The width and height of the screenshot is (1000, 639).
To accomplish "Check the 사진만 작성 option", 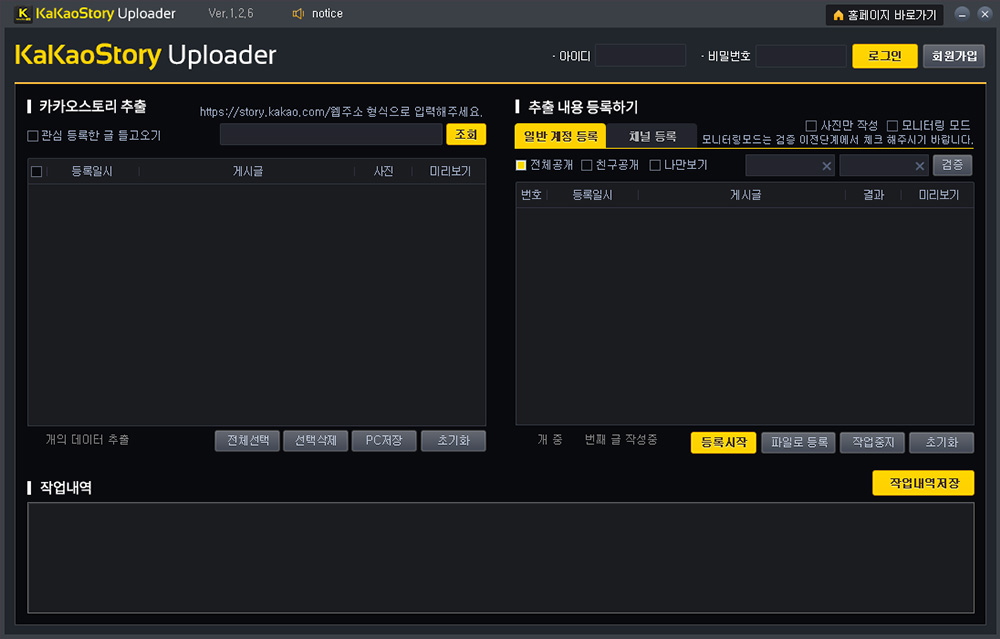I will tap(811, 125).
